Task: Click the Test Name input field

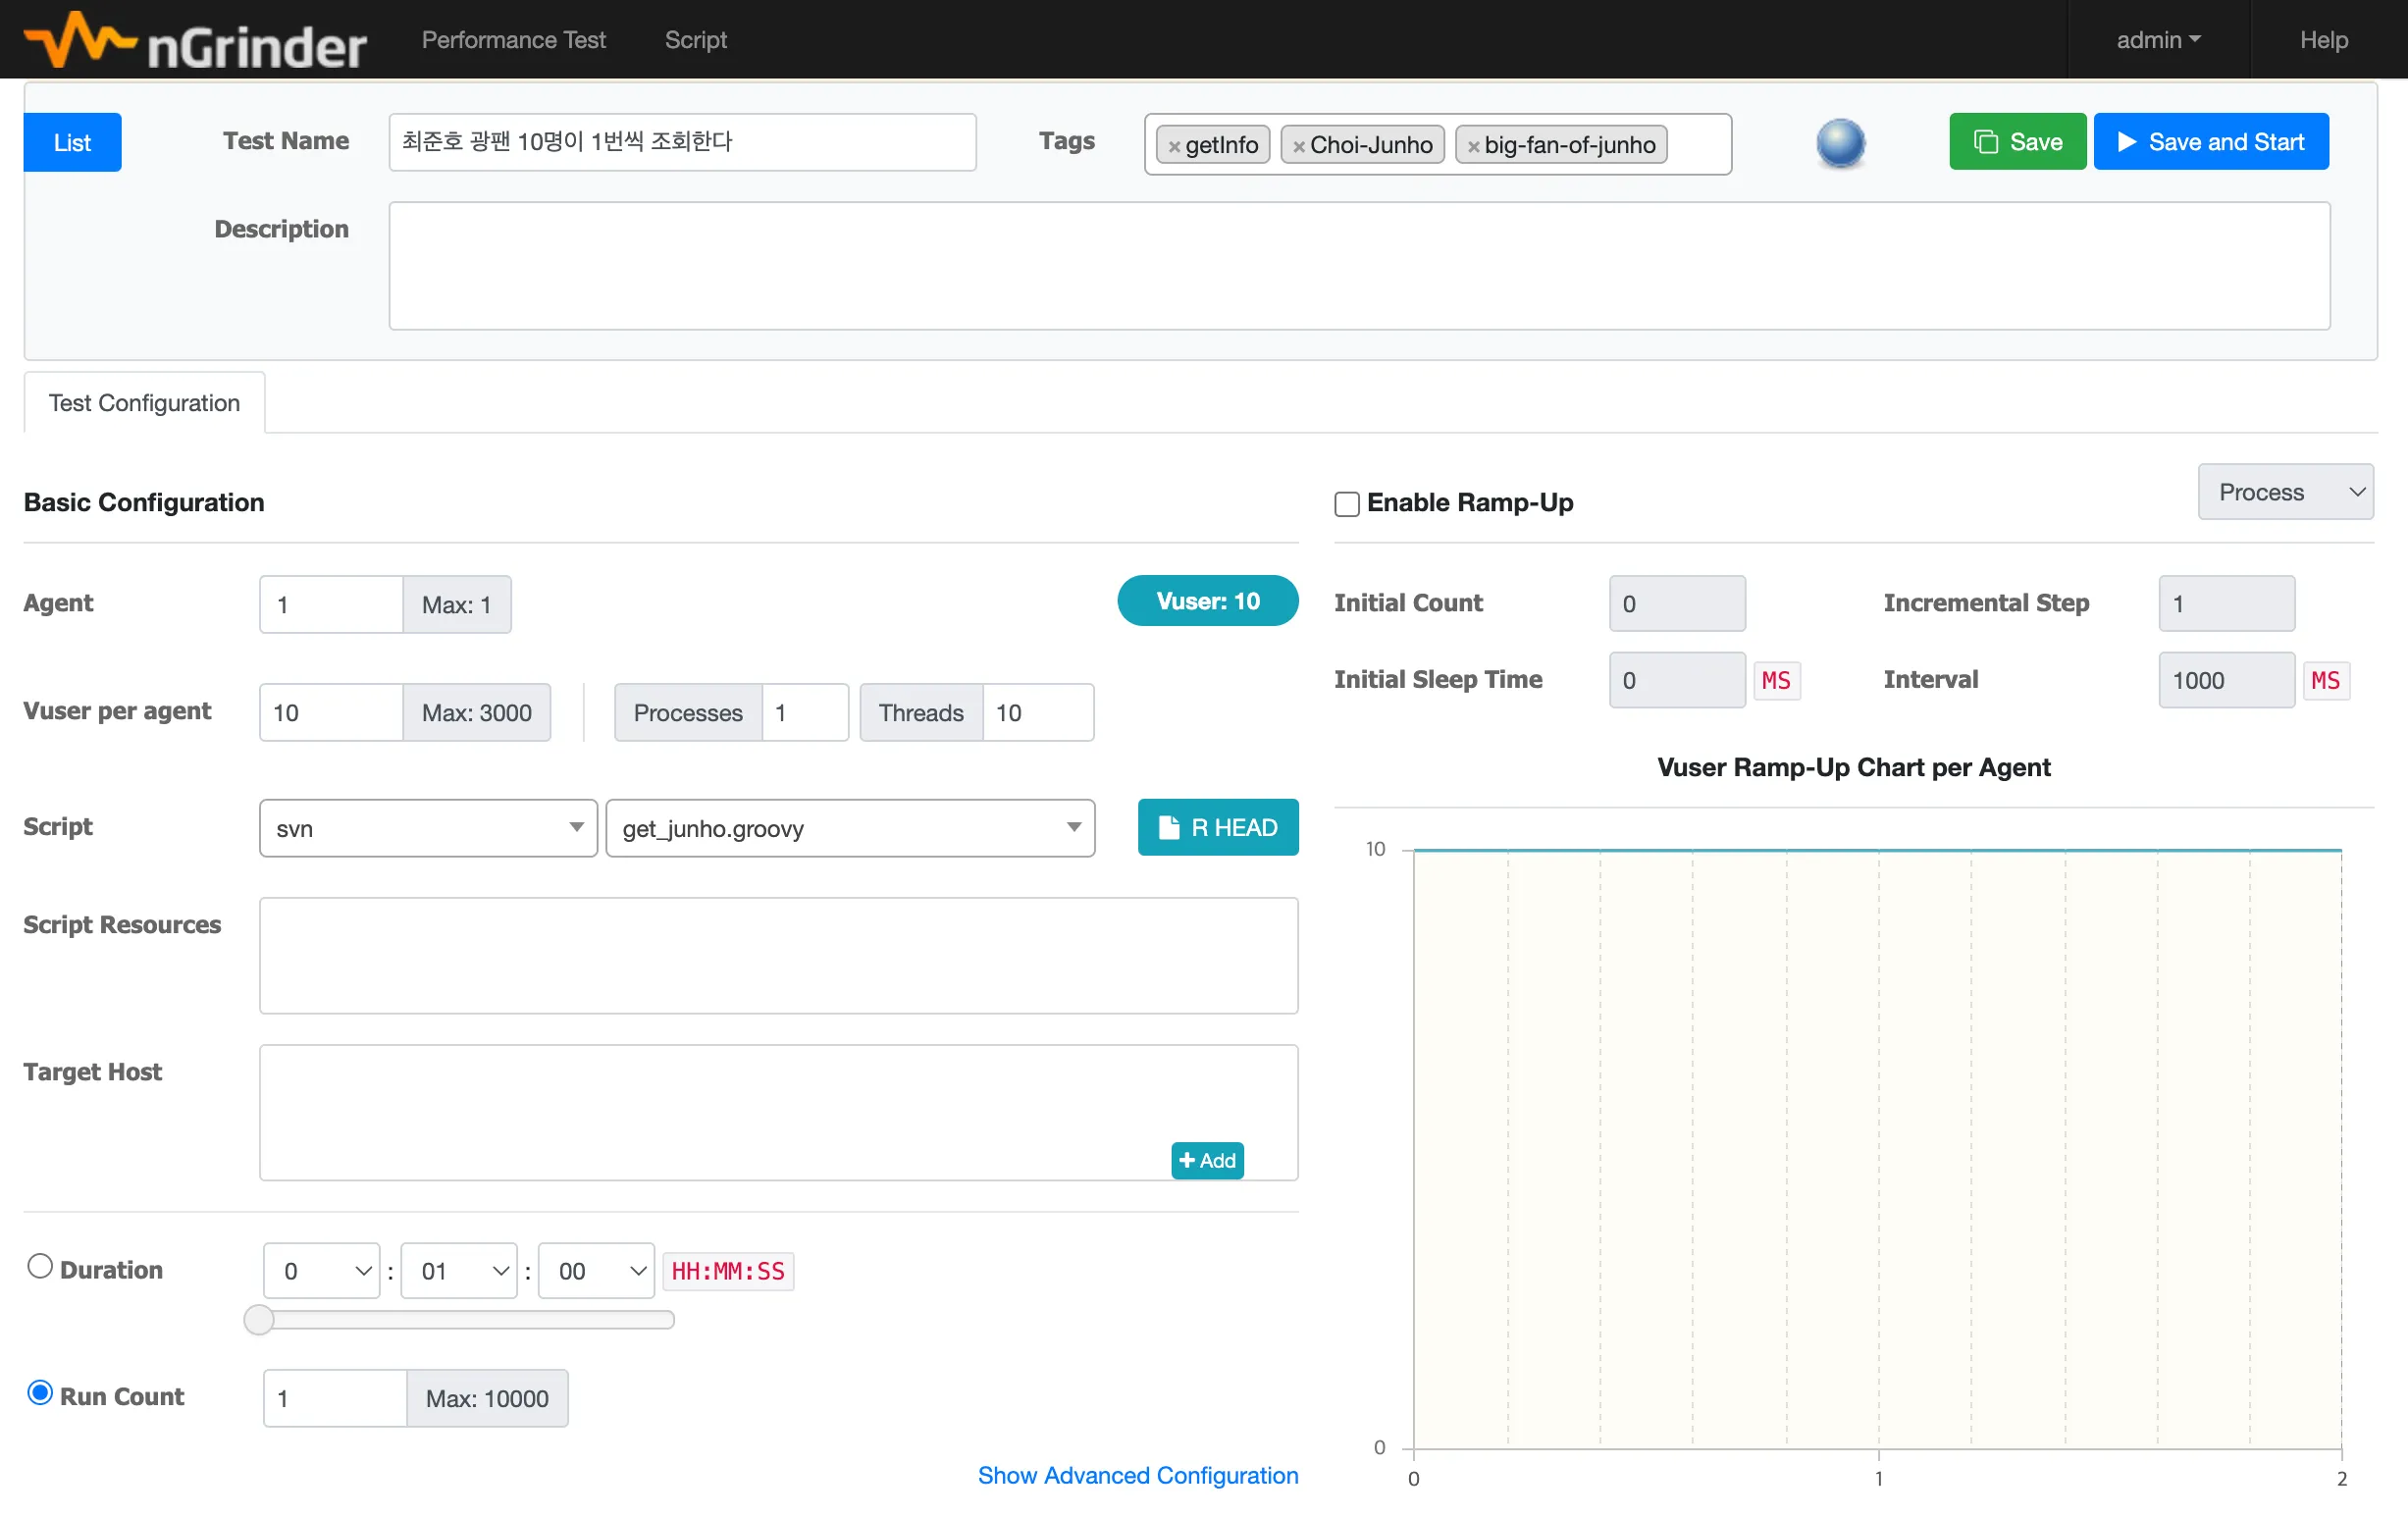Action: (x=682, y=142)
